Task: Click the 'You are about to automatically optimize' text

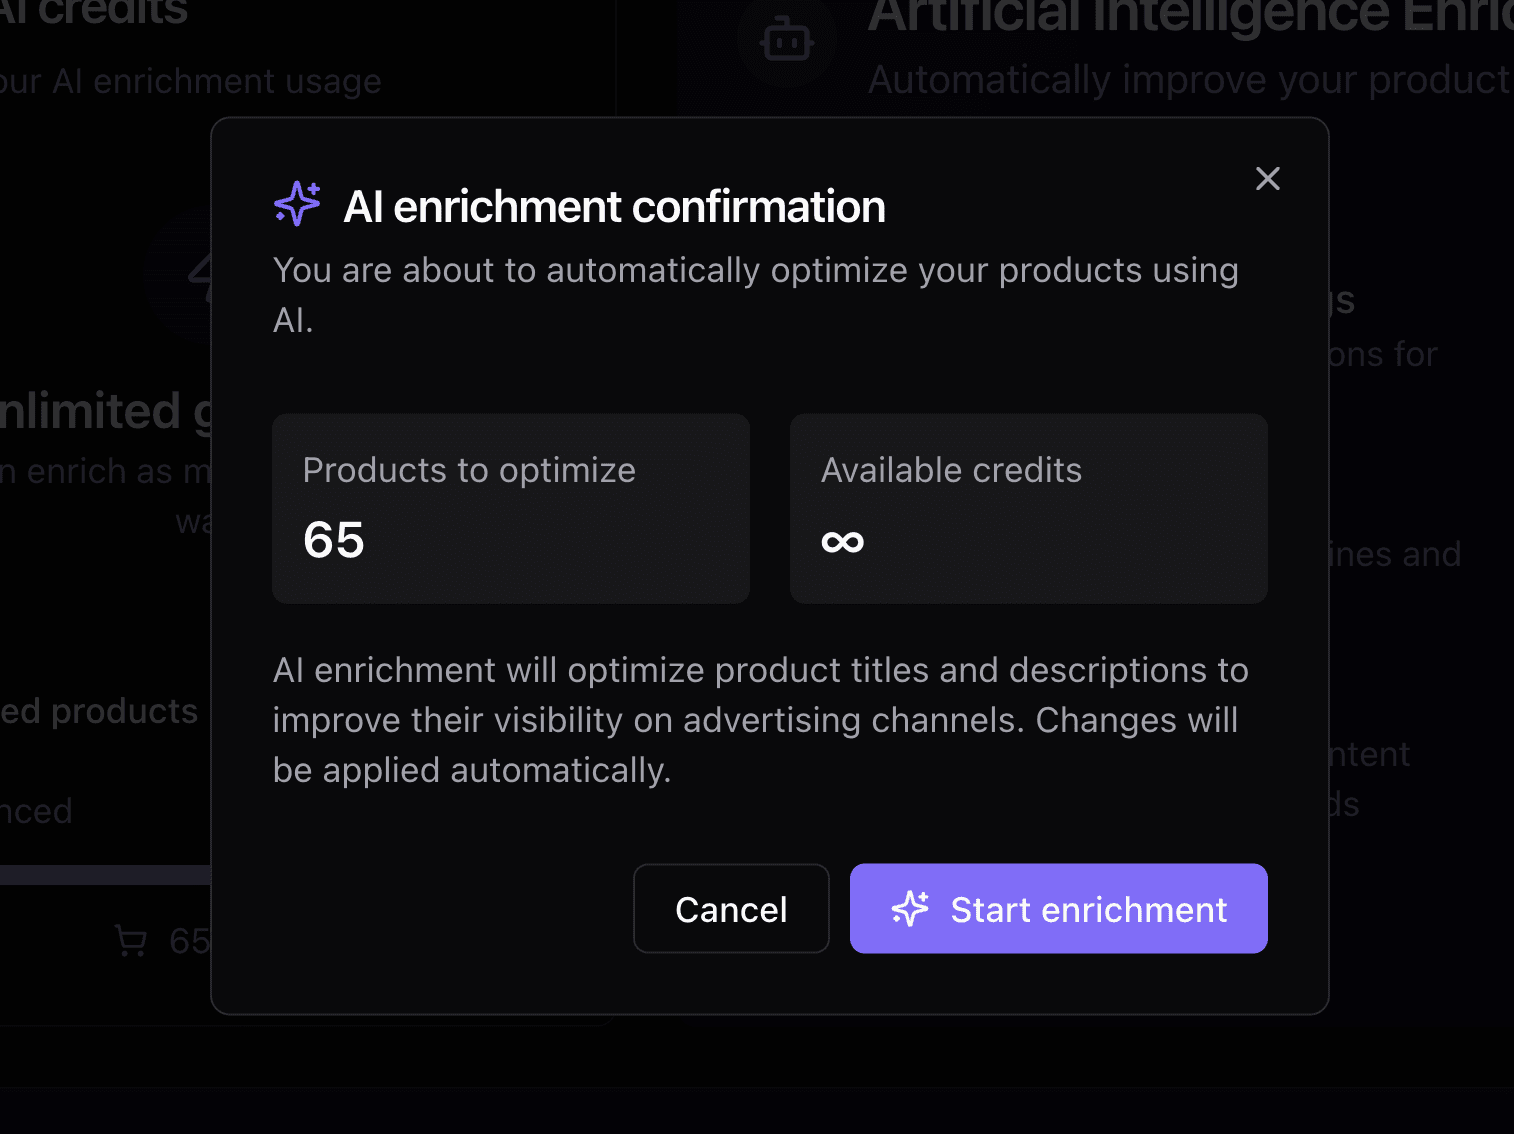Action: [755, 271]
